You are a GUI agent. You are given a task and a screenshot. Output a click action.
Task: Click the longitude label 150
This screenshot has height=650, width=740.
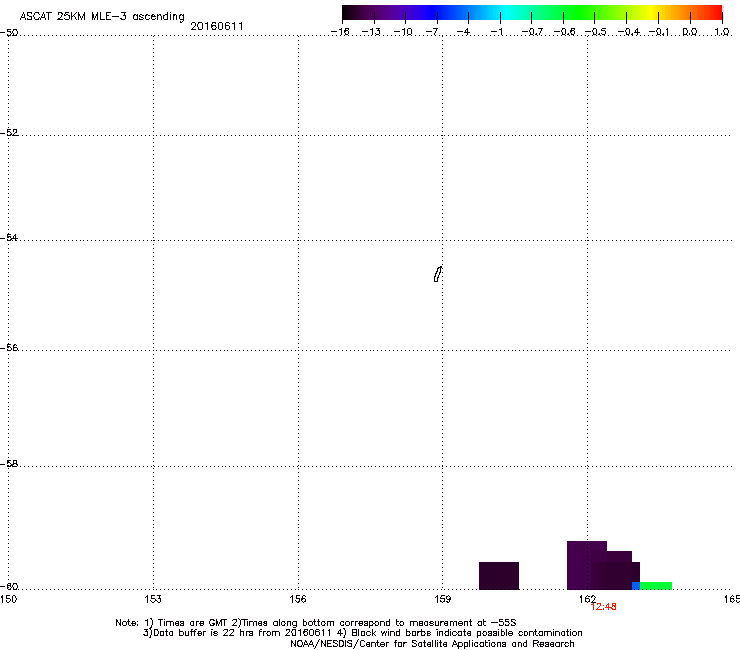pyautogui.click(x=8, y=599)
